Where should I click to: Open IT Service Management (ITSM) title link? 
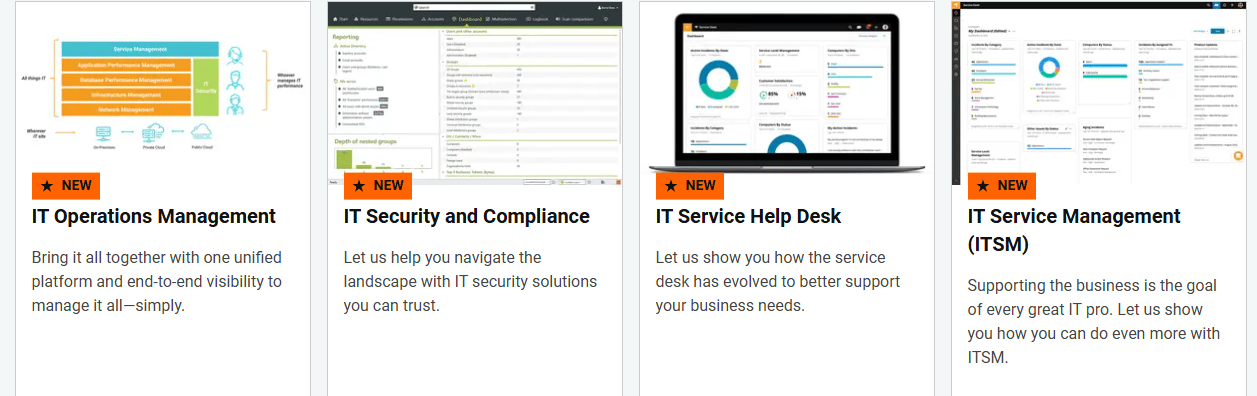(1074, 230)
